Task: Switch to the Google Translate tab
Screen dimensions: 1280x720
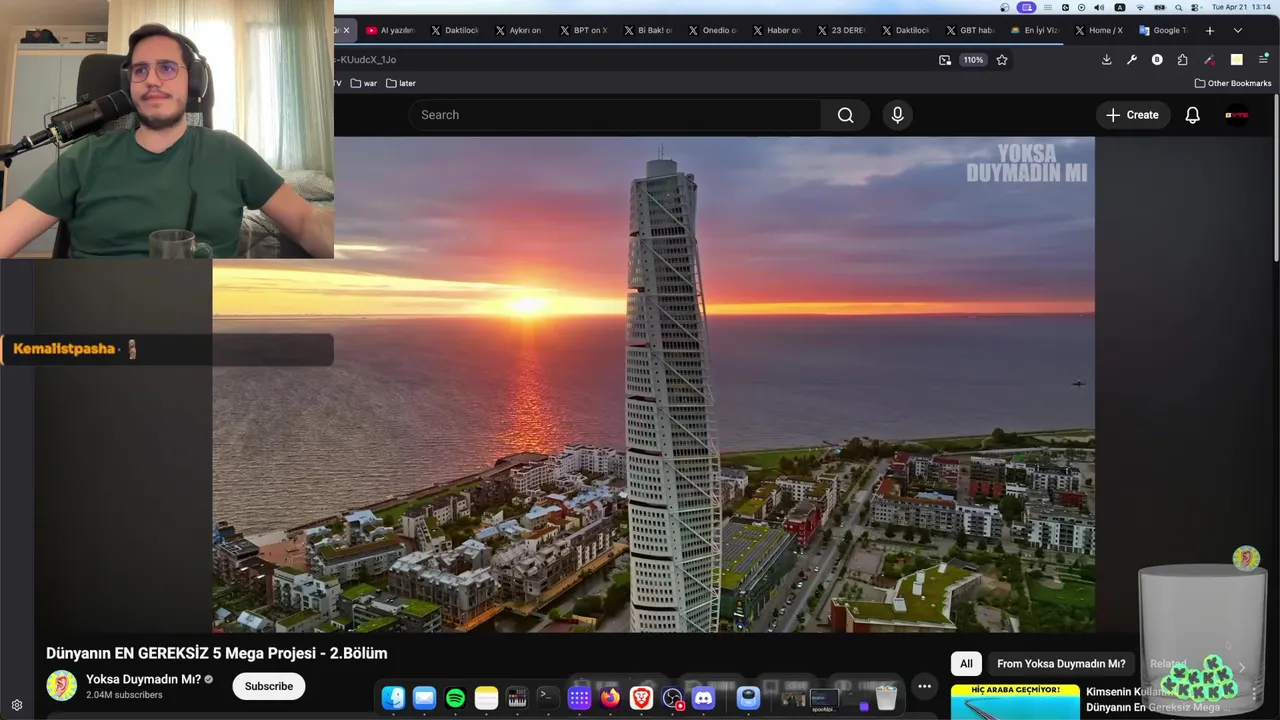Action: point(1163,30)
